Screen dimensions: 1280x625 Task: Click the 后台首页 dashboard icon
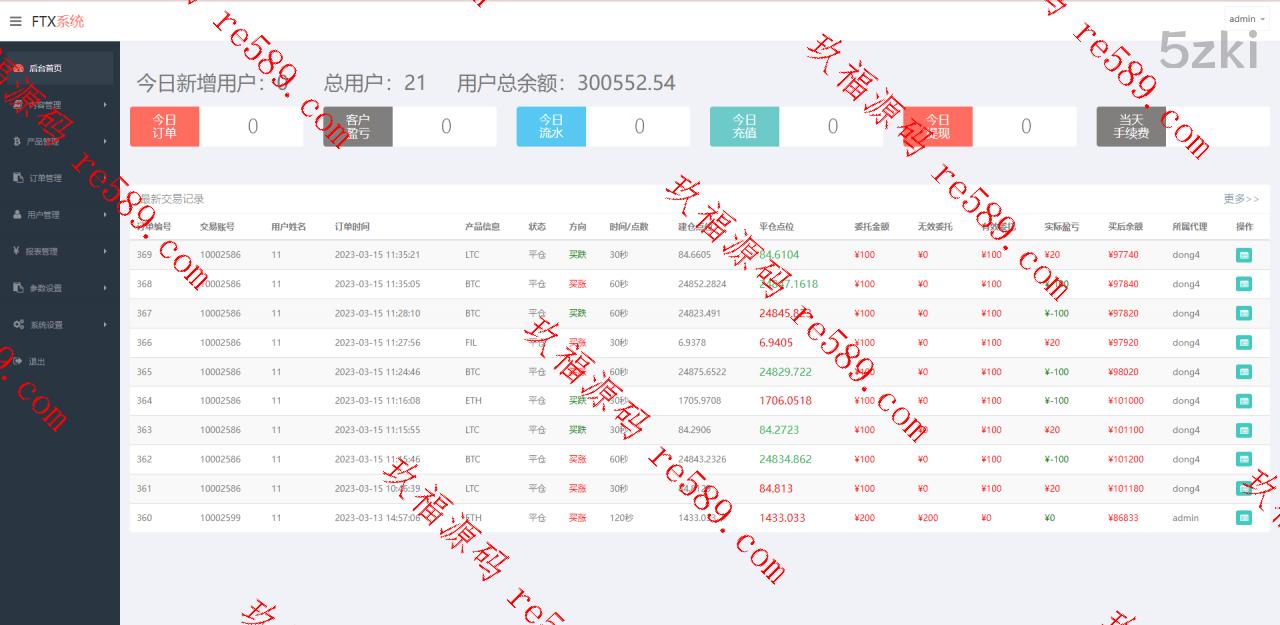coord(18,68)
